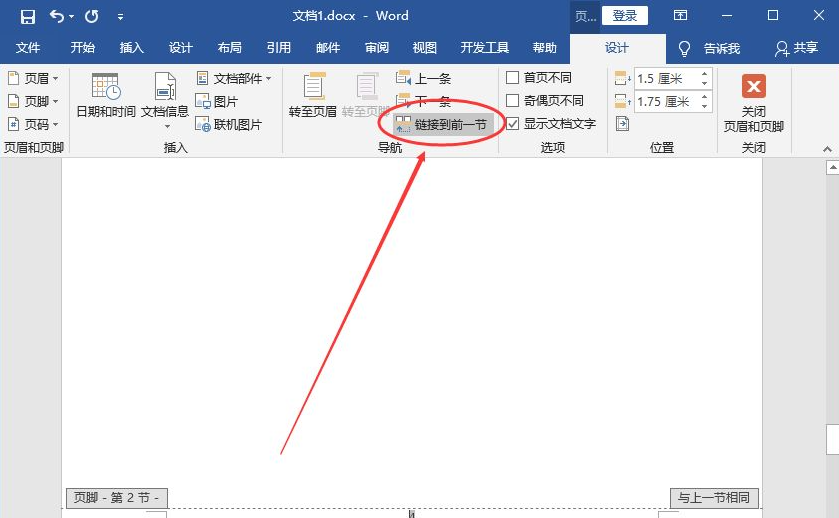Click 共享 Share button
839x518 pixels.
796,48
